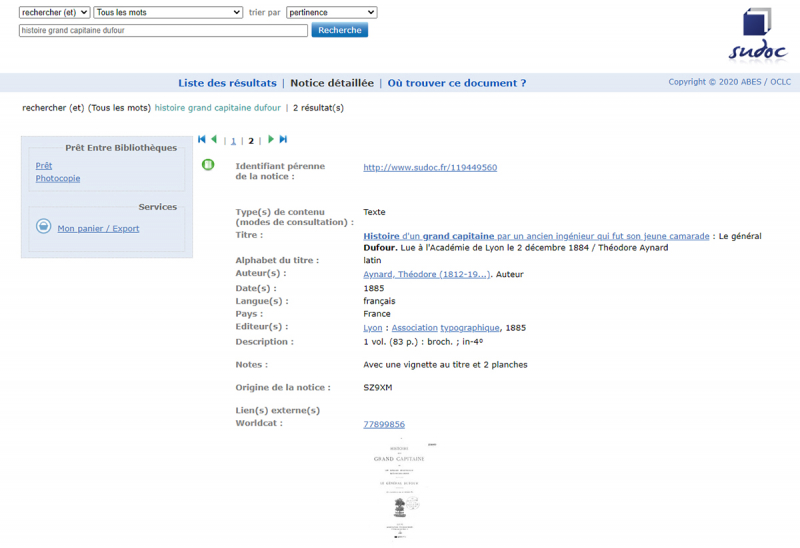Click the Lyon publisher place link
800x548 pixels.
pyautogui.click(x=372, y=328)
